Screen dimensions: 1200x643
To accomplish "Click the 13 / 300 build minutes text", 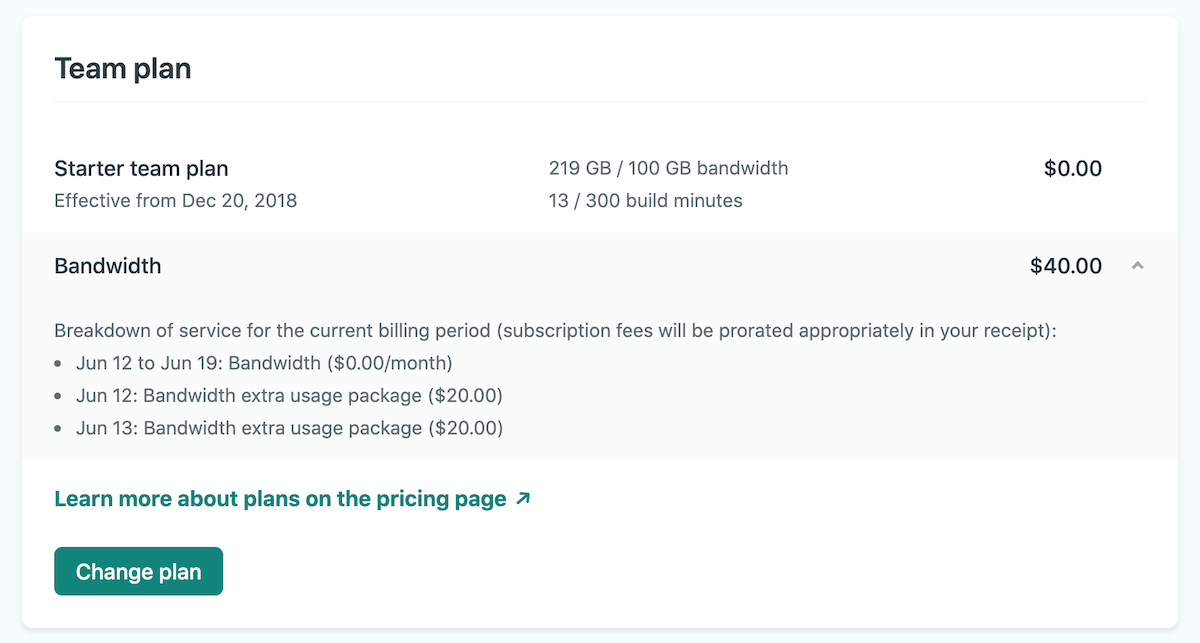I will [x=644, y=200].
